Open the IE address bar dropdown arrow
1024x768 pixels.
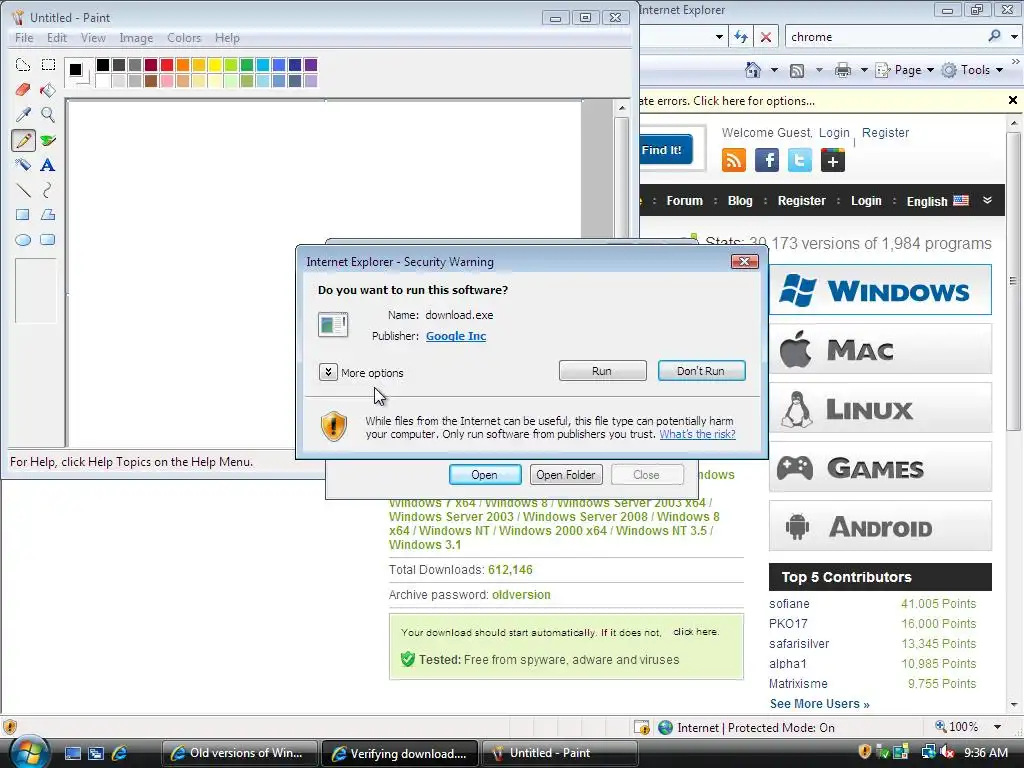pyautogui.click(x=719, y=37)
